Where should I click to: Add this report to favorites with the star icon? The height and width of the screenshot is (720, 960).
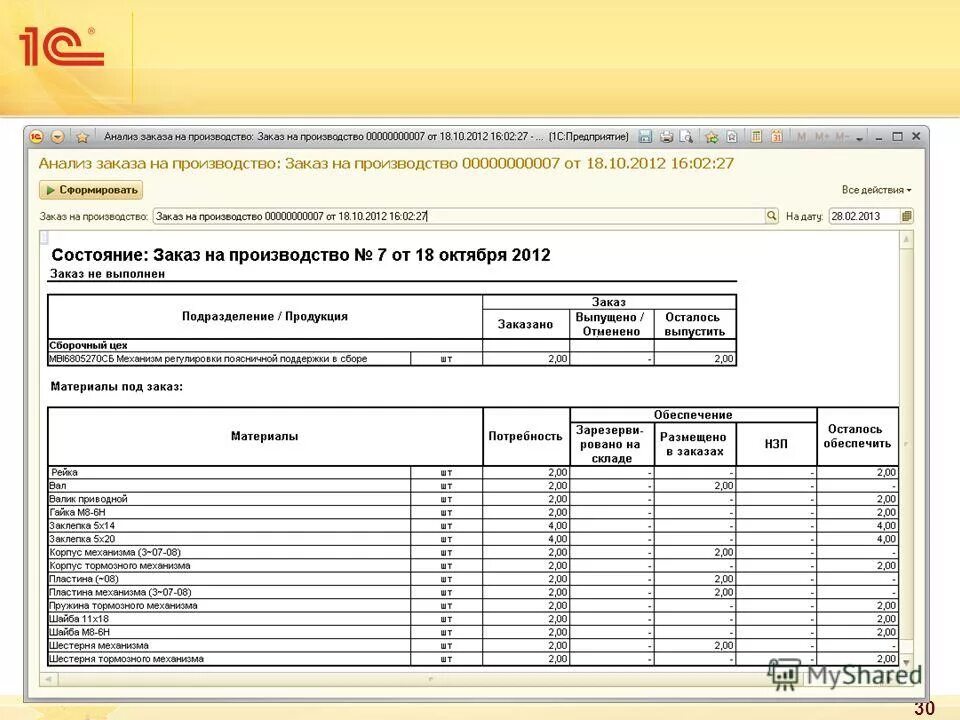tap(83, 137)
